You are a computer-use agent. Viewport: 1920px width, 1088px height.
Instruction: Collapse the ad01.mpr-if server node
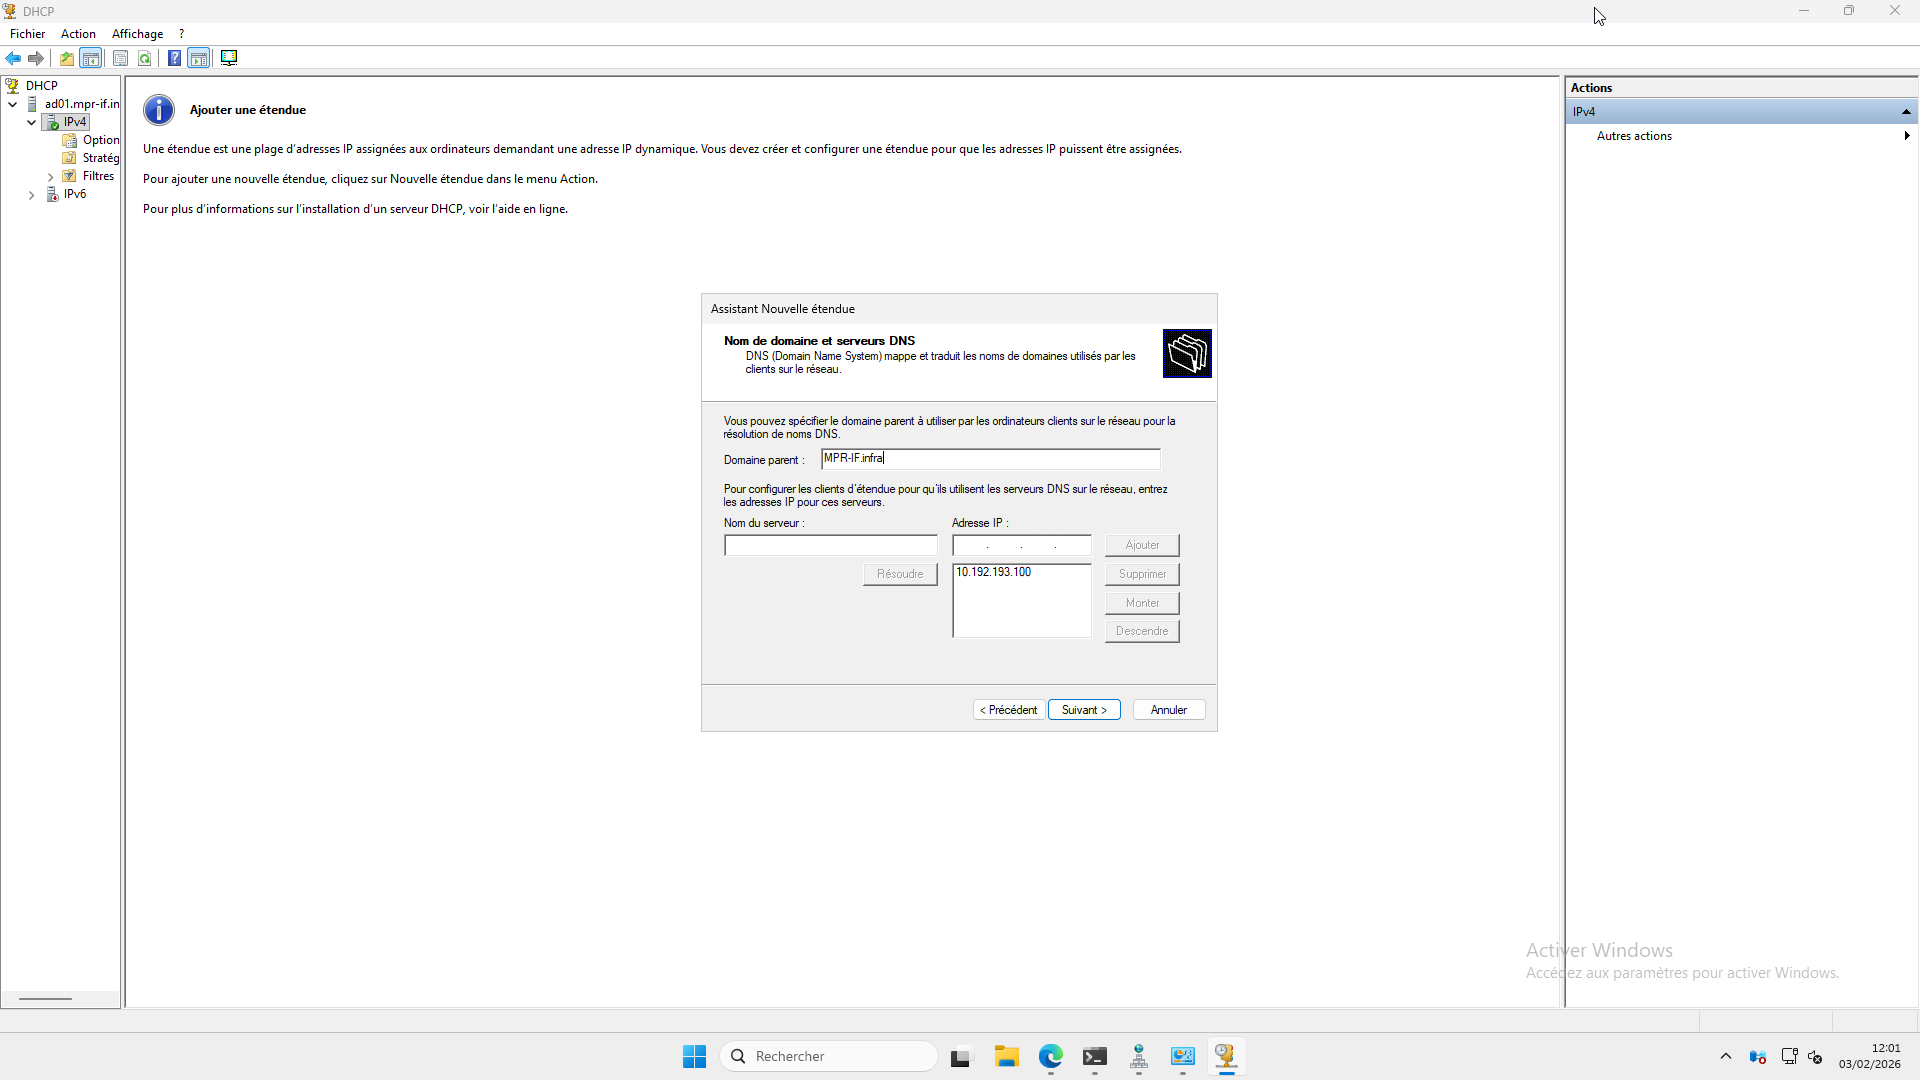click(x=12, y=104)
